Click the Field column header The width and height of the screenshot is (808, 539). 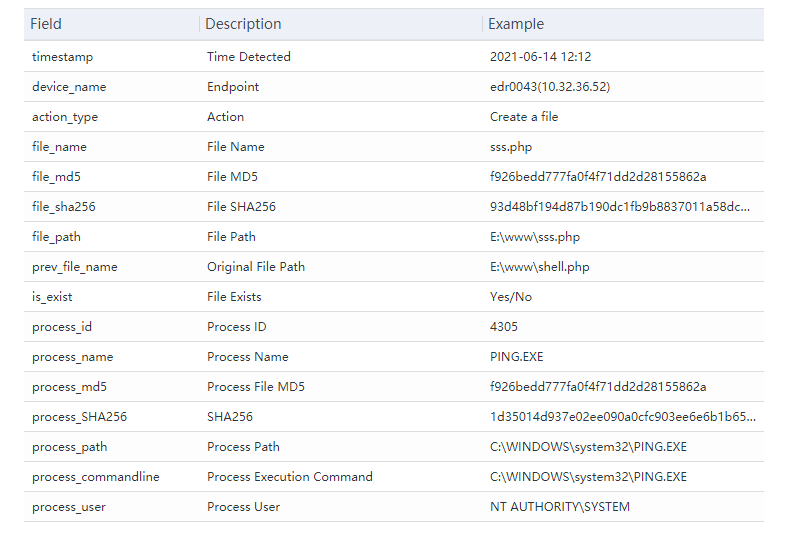coord(46,24)
